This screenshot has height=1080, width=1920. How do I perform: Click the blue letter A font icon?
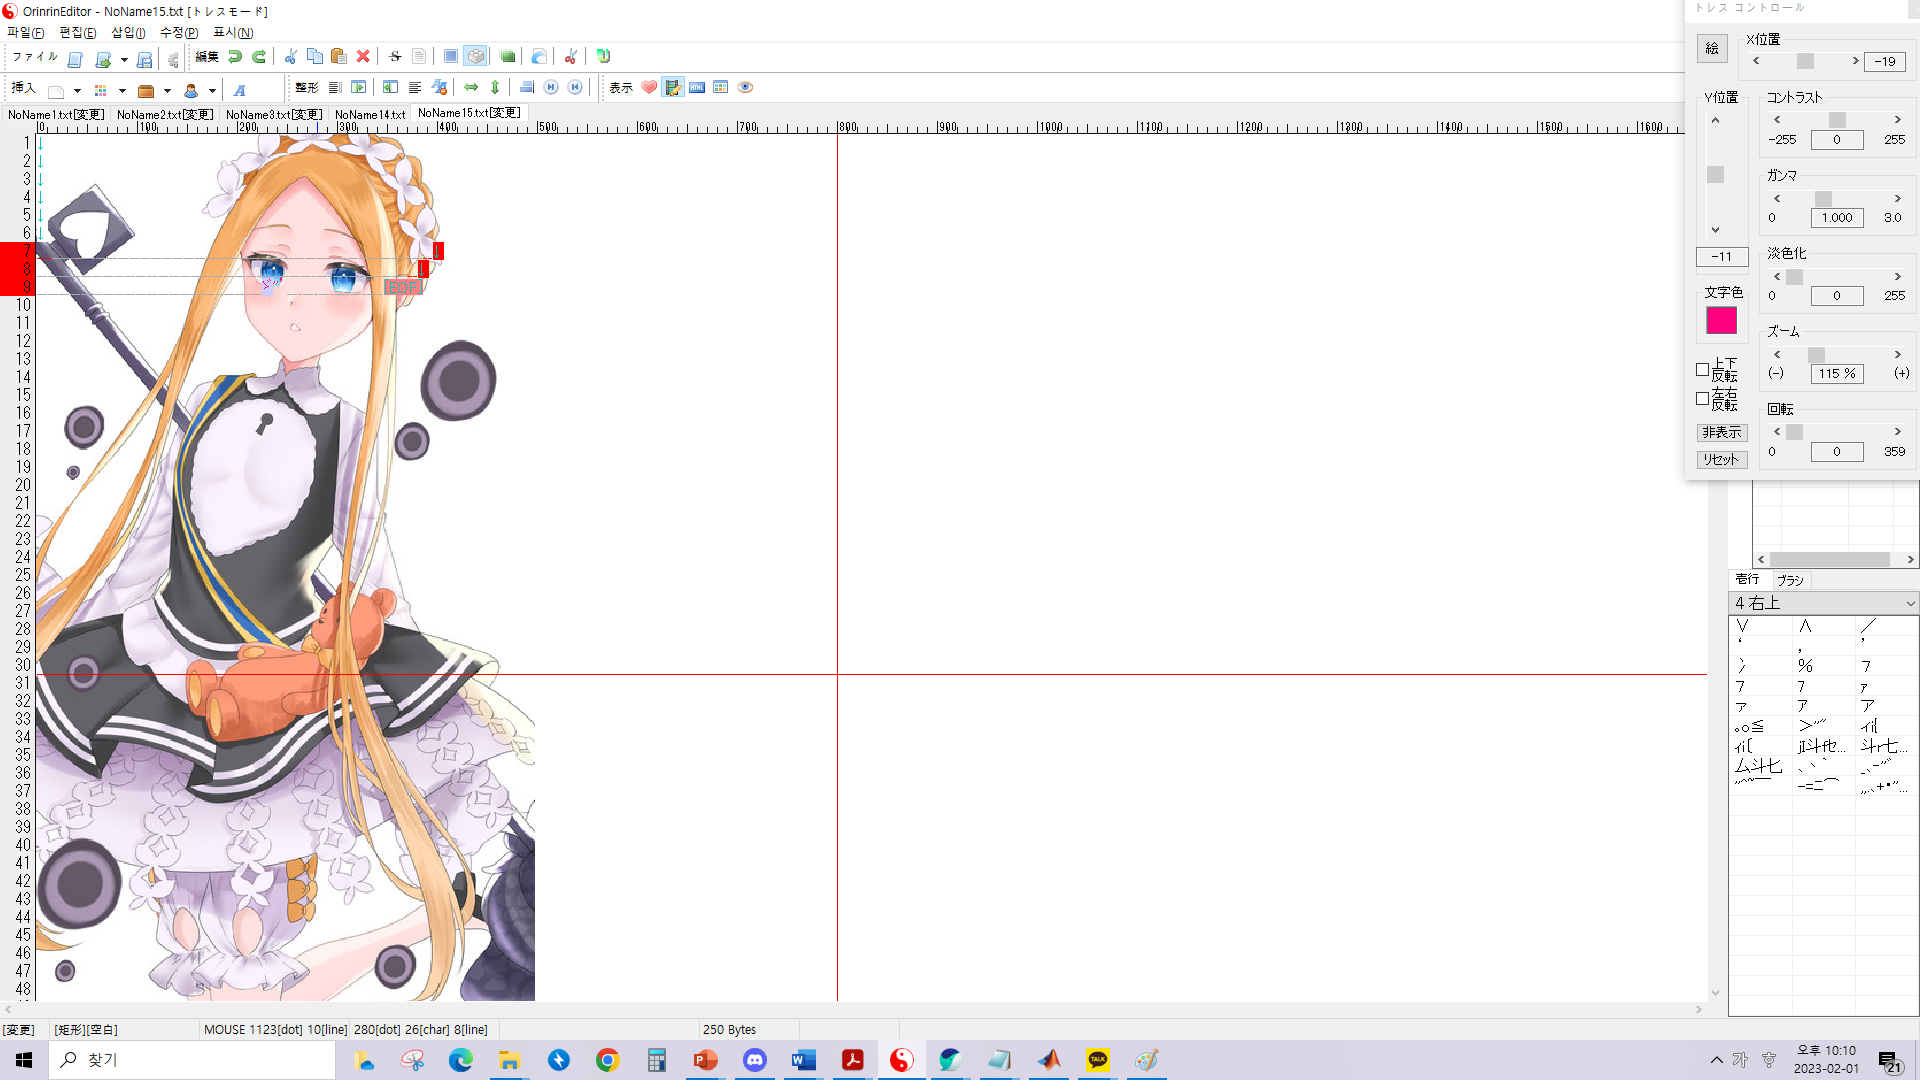coord(240,90)
